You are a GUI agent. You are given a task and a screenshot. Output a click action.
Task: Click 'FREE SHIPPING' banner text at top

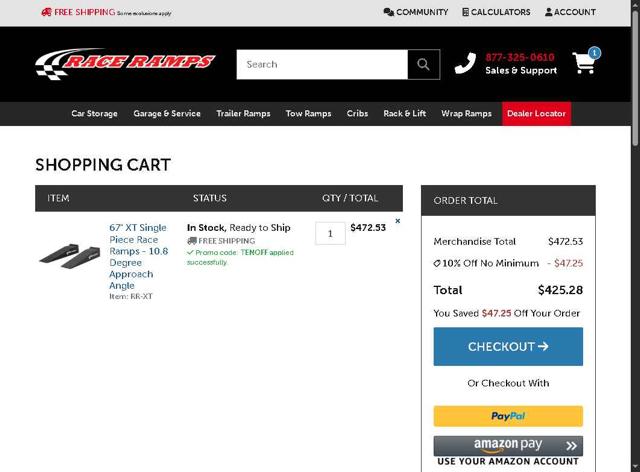coord(84,12)
